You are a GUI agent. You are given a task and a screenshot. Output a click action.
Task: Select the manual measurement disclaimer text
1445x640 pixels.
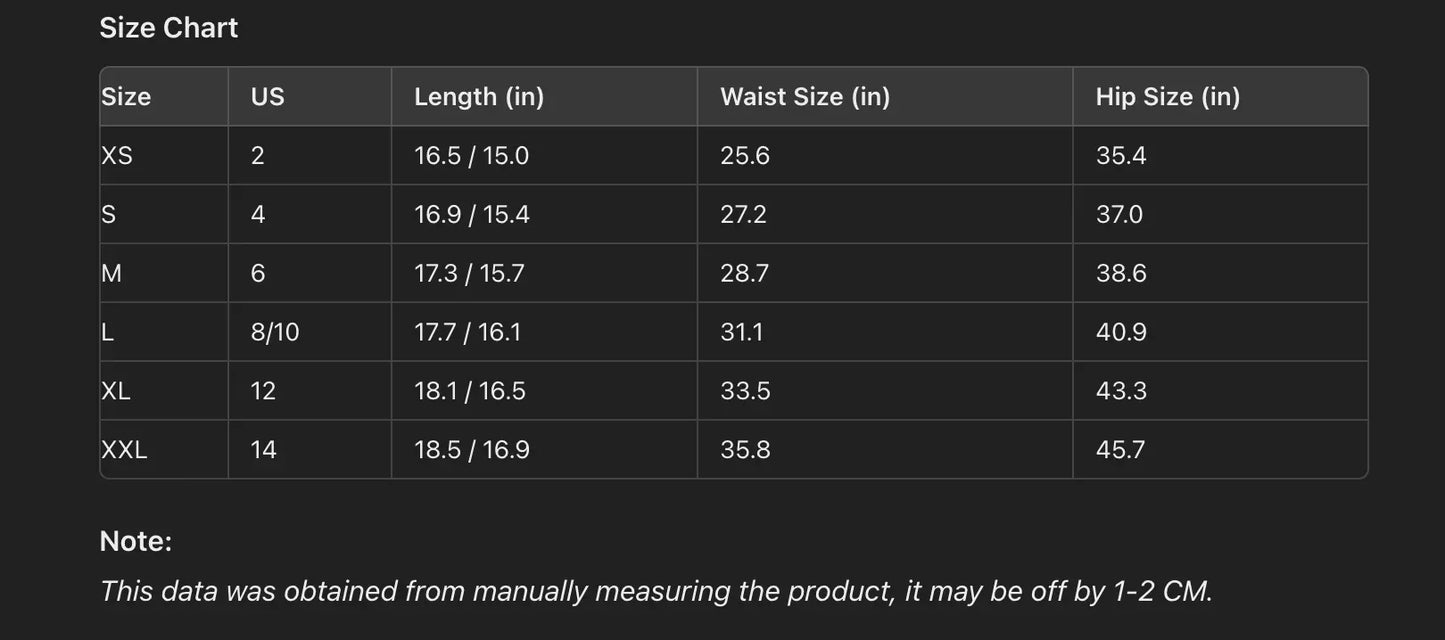[656, 591]
